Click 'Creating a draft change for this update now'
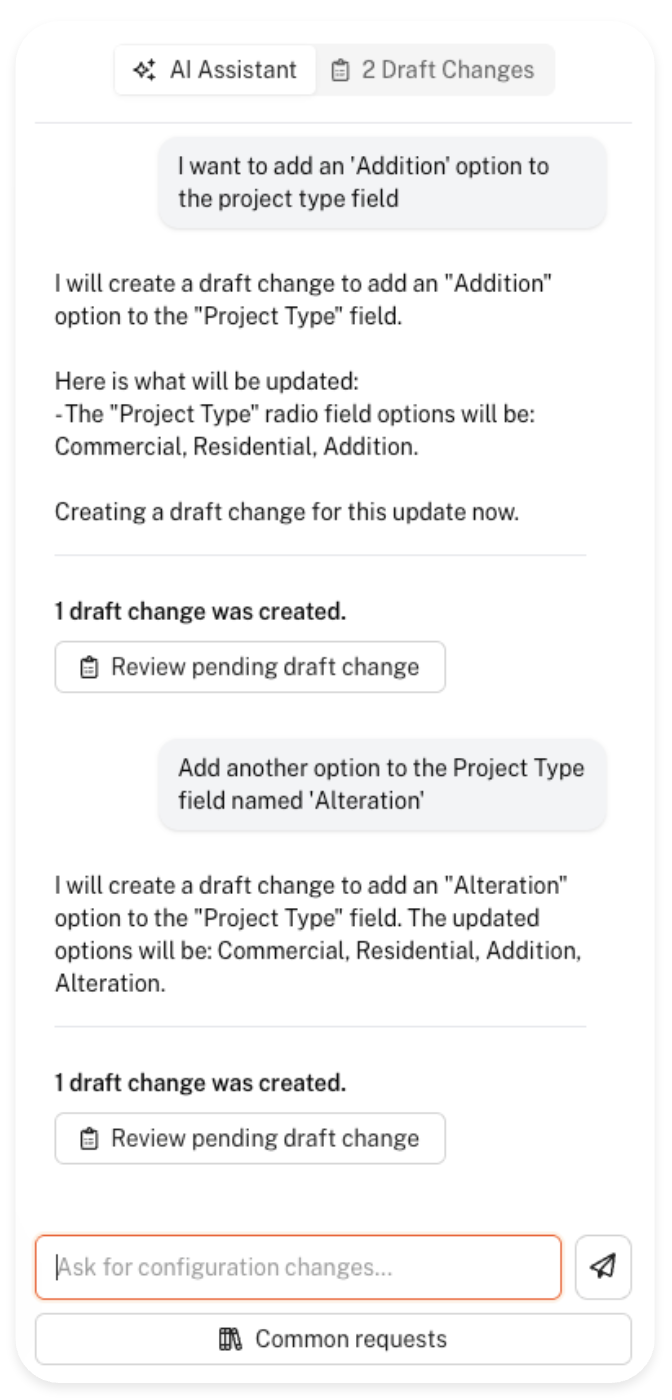The height and width of the screenshot is (1400, 672). [287, 512]
